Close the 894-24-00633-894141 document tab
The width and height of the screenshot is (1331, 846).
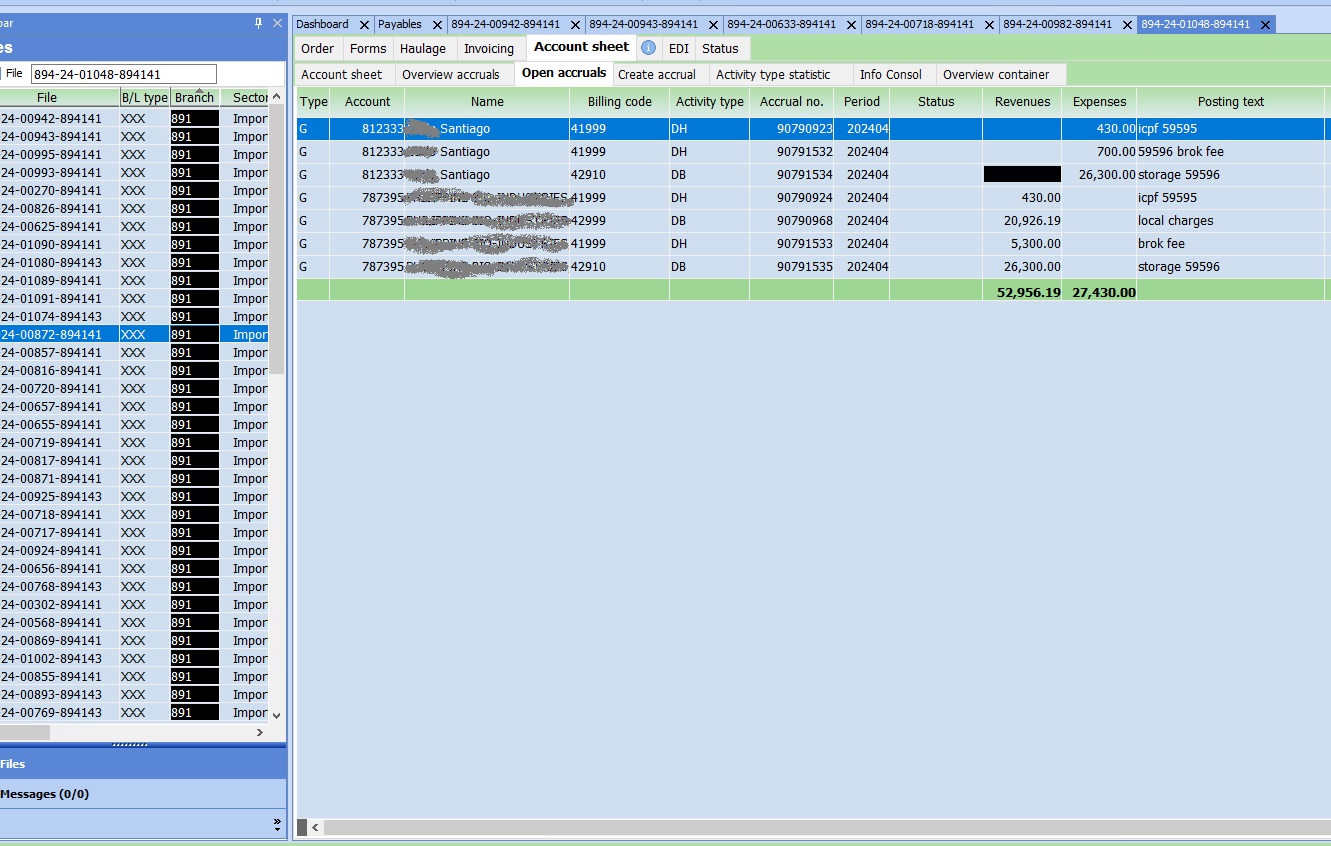852,25
